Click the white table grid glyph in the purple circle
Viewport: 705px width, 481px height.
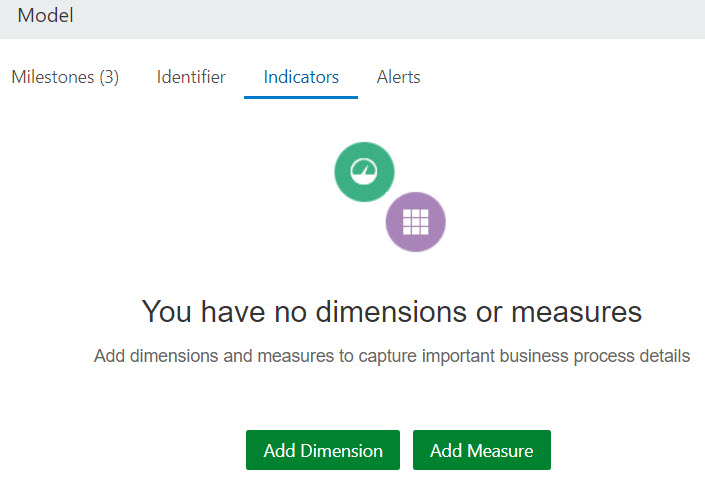(415, 222)
